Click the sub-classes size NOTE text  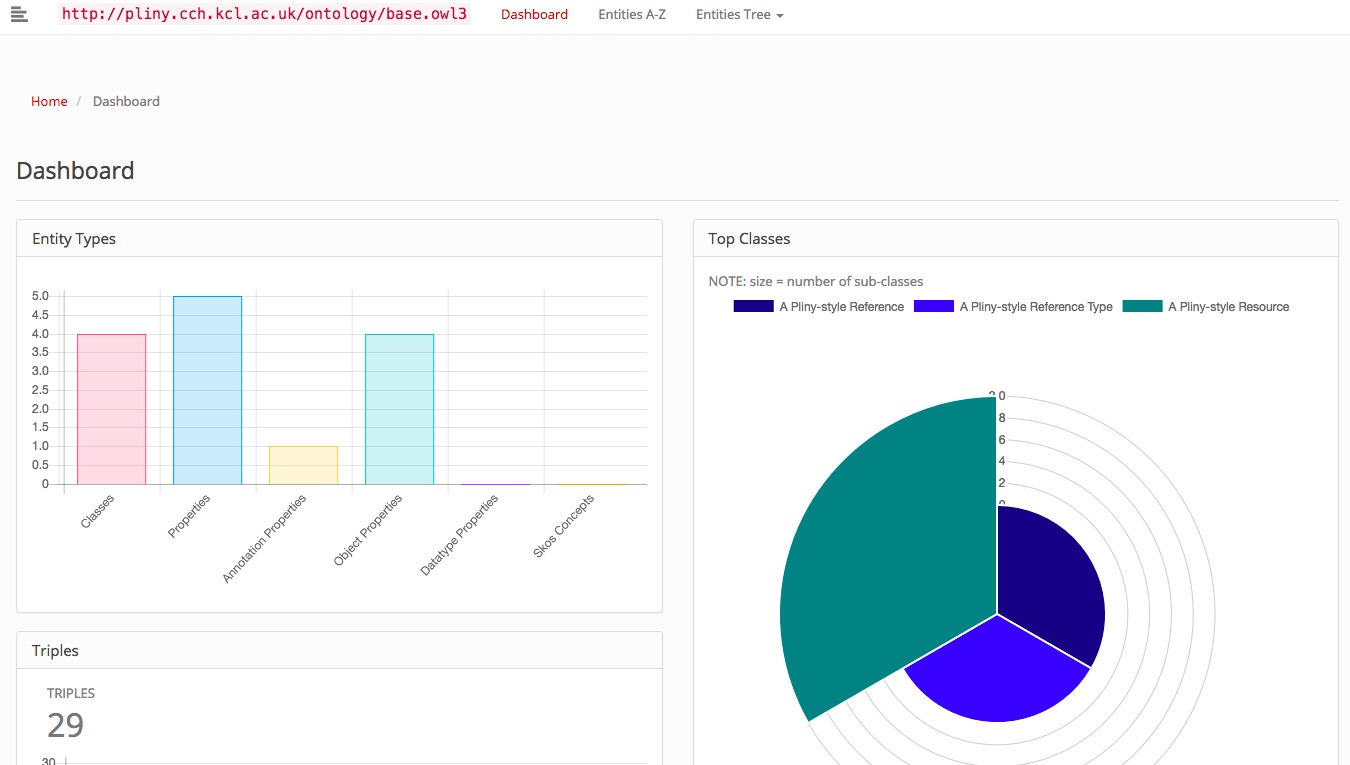tap(816, 281)
